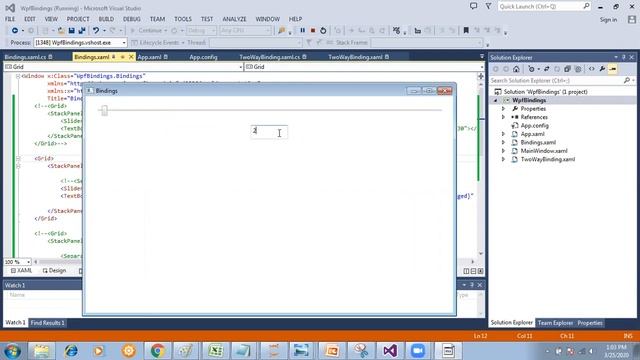Open notifications filter flag icon

point(488,6)
